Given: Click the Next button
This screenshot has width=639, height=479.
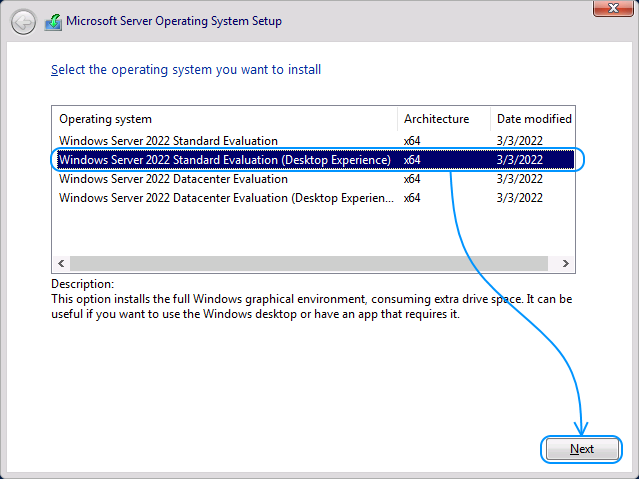Looking at the screenshot, I should point(581,449).
